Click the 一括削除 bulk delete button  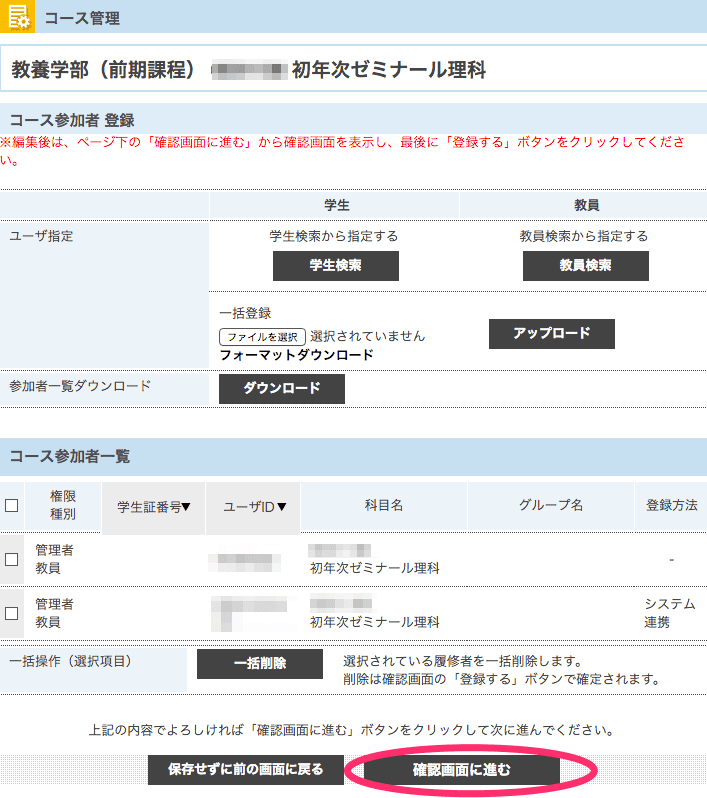coord(259,663)
